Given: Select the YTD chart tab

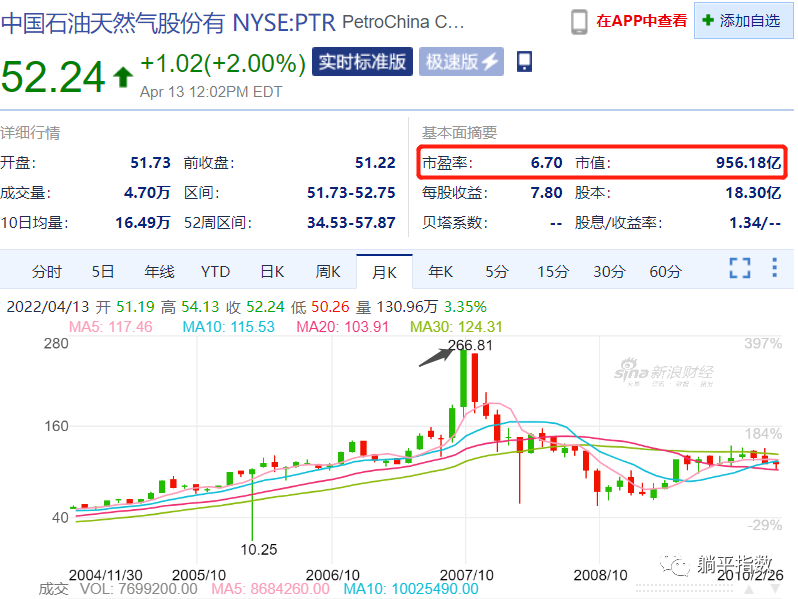Looking at the screenshot, I should tap(215, 272).
